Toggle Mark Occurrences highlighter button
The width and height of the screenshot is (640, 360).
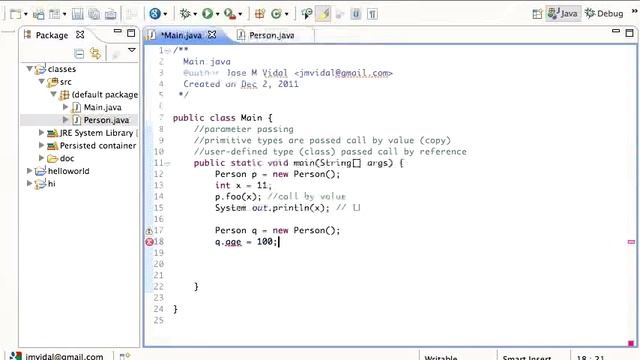point(323,14)
